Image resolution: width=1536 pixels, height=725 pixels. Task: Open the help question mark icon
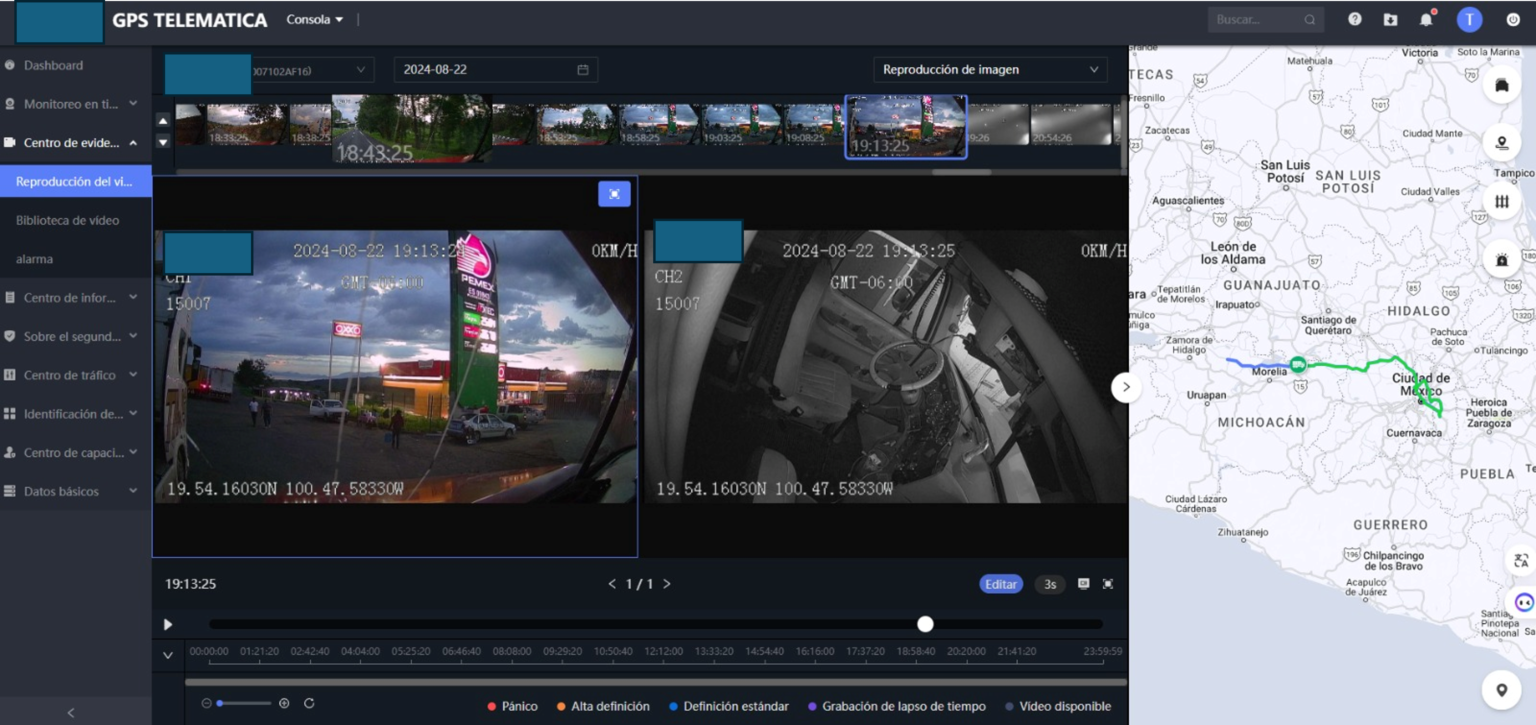[1354, 19]
